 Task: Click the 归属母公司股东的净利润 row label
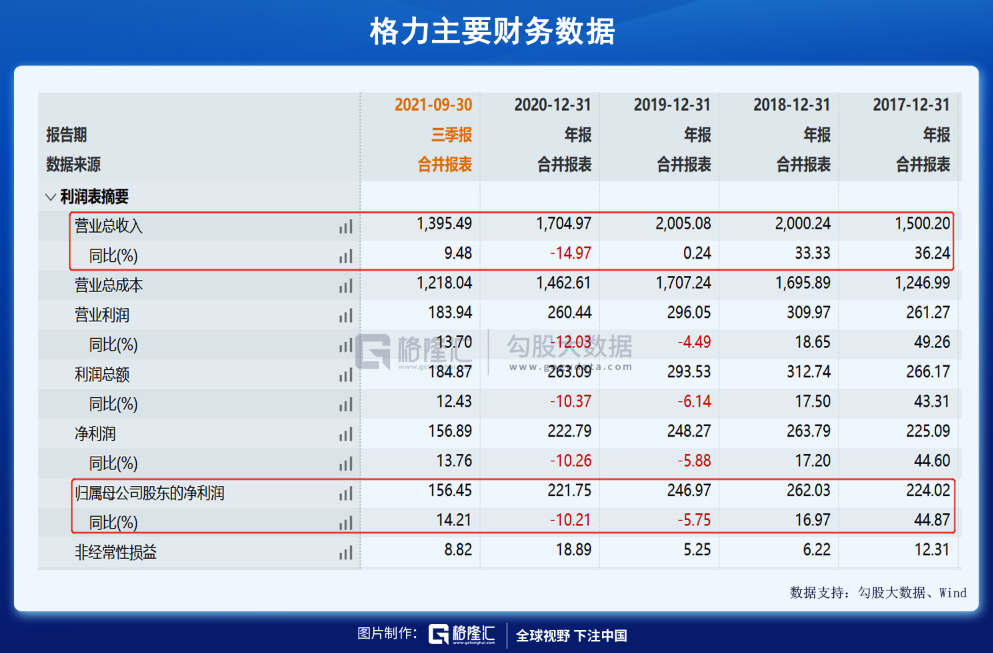coord(149,493)
